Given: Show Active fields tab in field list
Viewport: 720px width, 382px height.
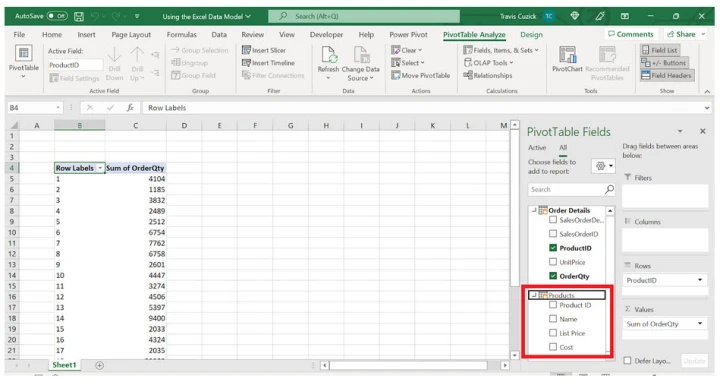Looking at the screenshot, I should tap(537, 147).
